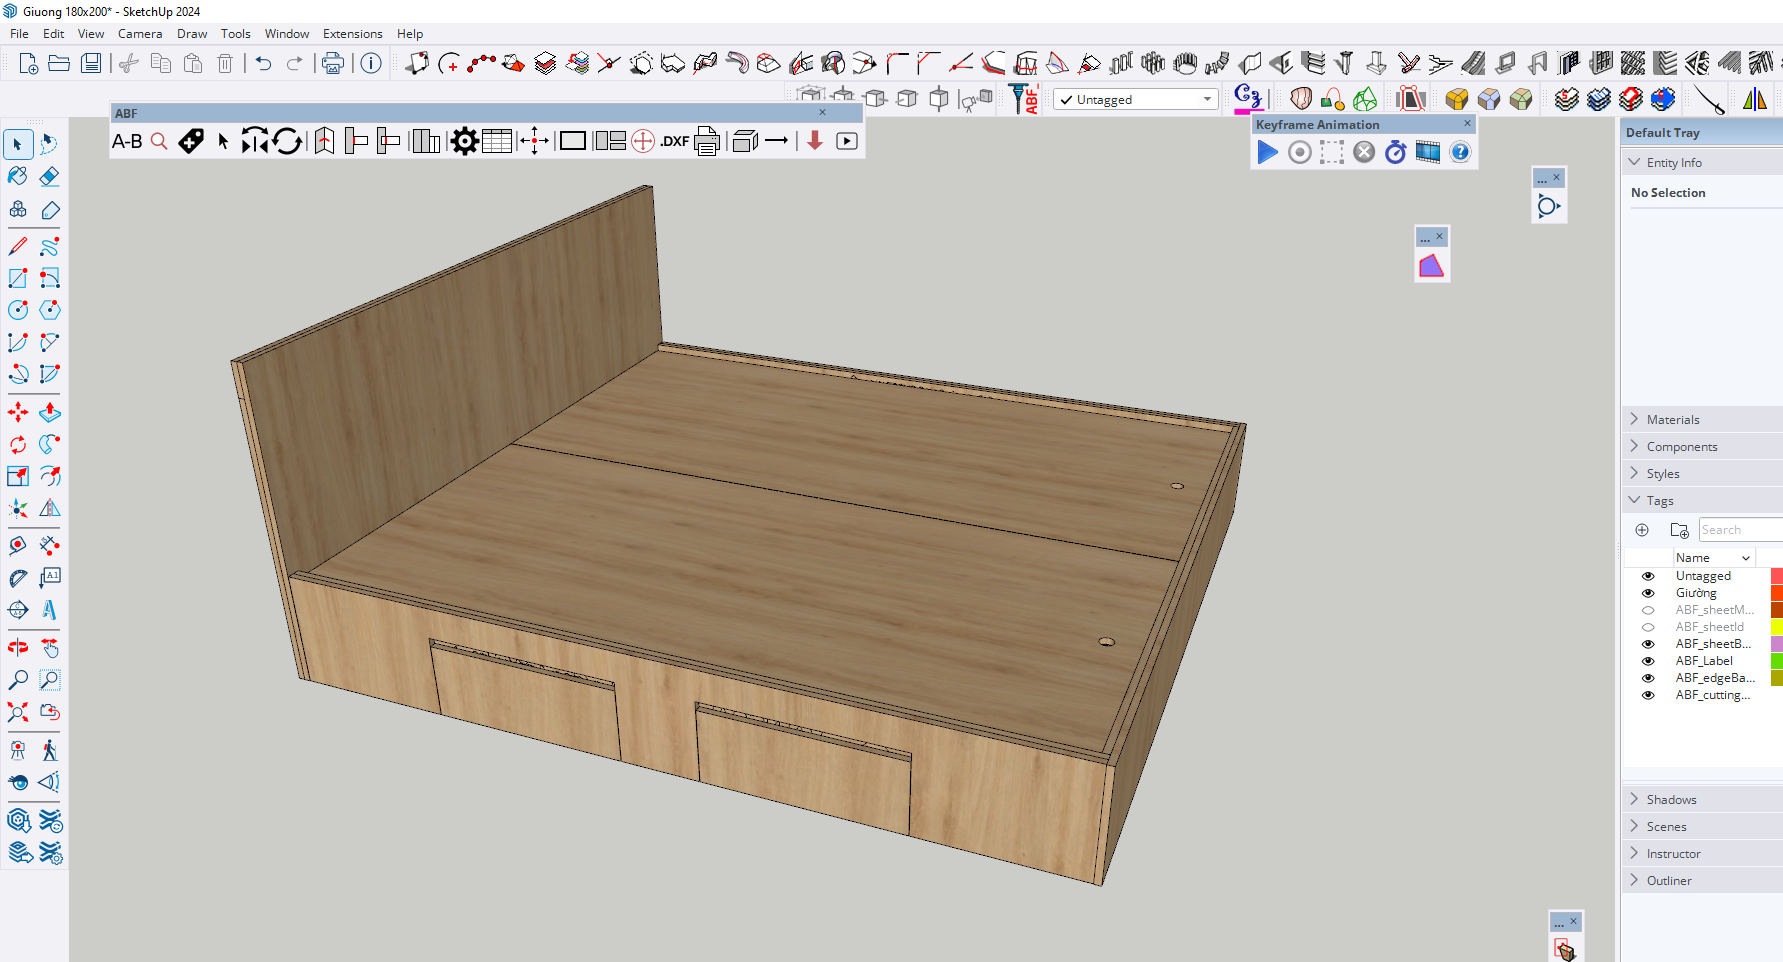Select the Move tool
This screenshot has width=1783, height=962.
(18, 412)
